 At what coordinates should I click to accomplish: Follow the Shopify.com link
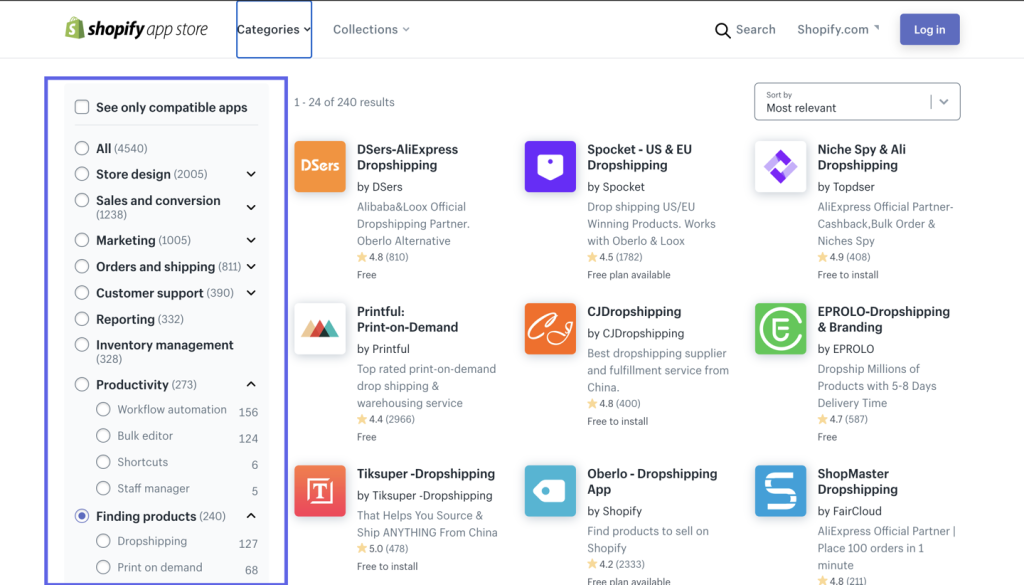(x=837, y=30)
